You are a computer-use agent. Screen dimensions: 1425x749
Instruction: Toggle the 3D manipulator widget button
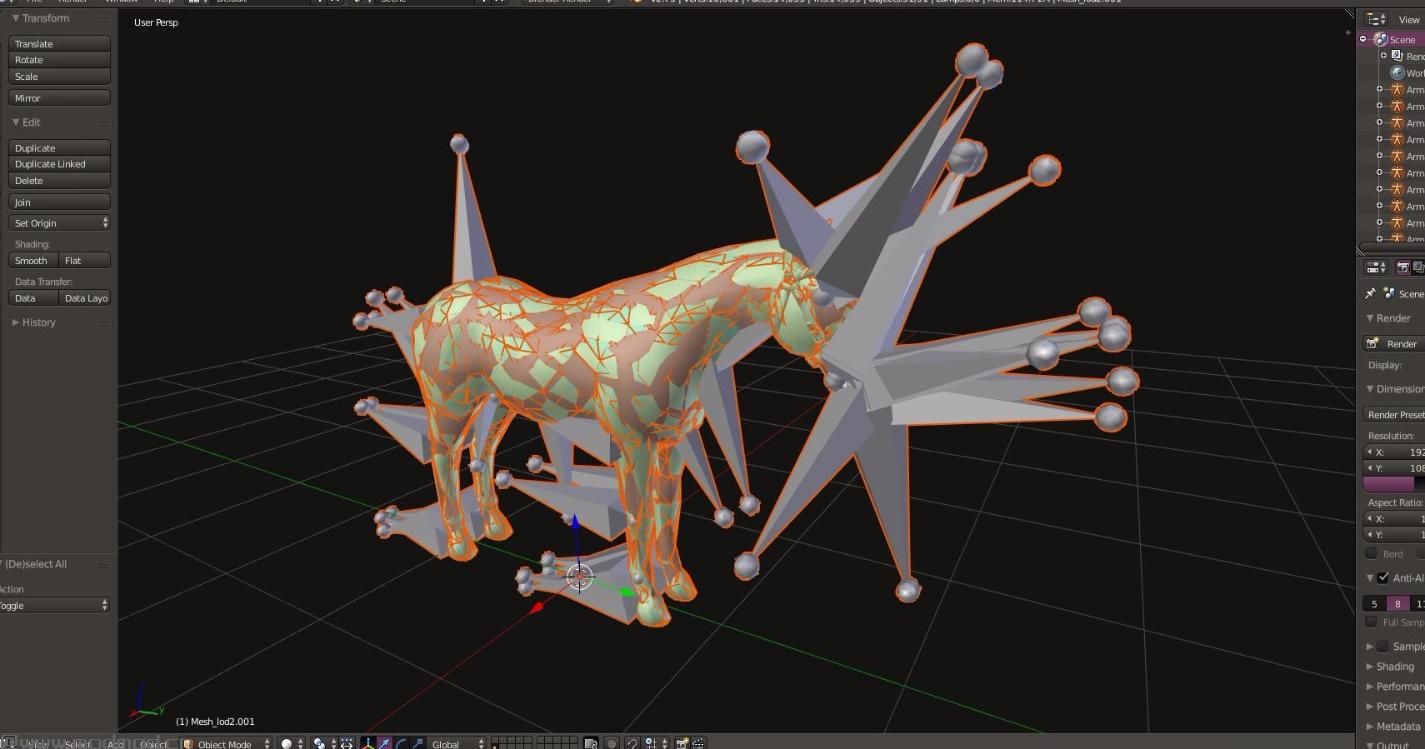pyautogui.click(x=367, y=743)
